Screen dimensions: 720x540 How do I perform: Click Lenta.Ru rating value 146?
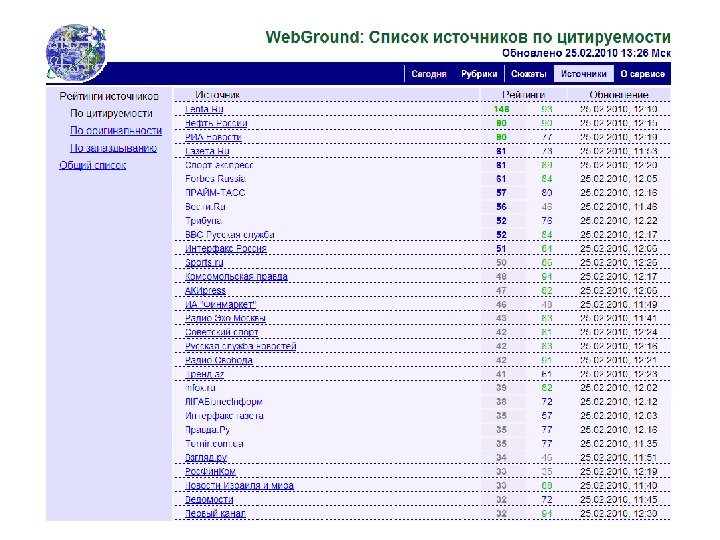pos(501,109)
